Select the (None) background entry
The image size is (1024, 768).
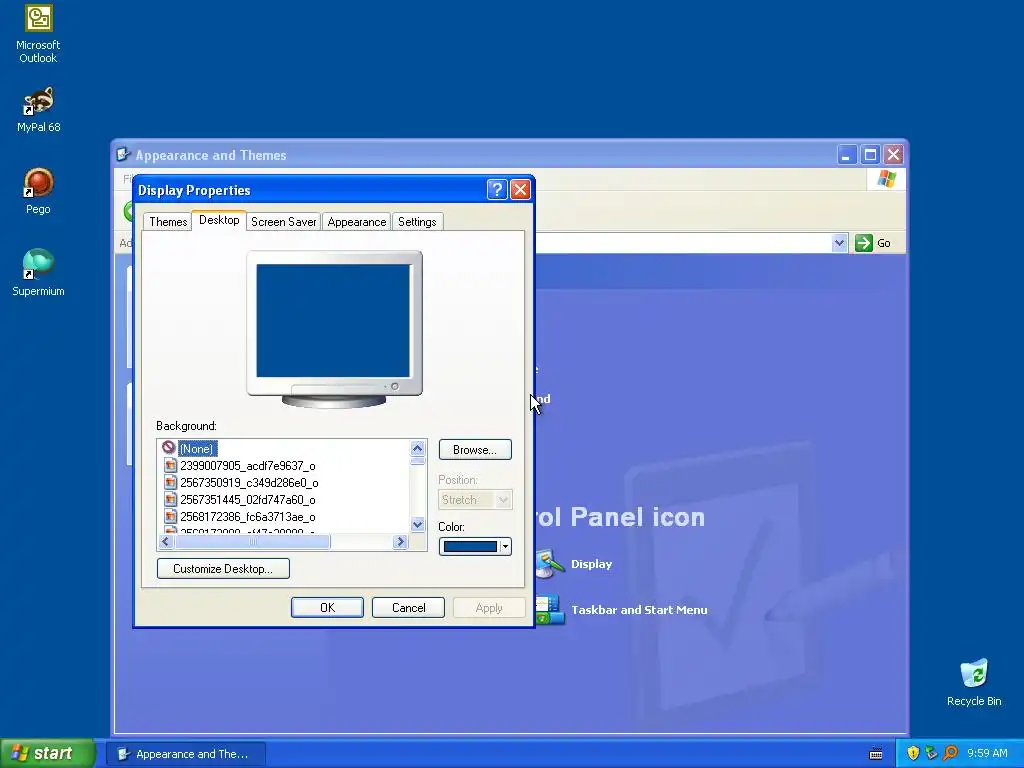tap(197, 449)
